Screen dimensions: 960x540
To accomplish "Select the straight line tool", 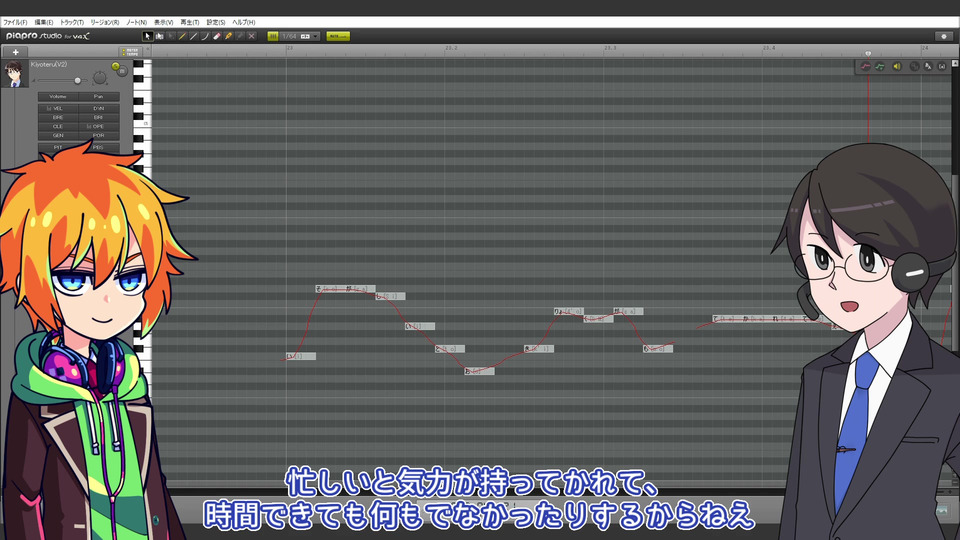I will 193,36.
